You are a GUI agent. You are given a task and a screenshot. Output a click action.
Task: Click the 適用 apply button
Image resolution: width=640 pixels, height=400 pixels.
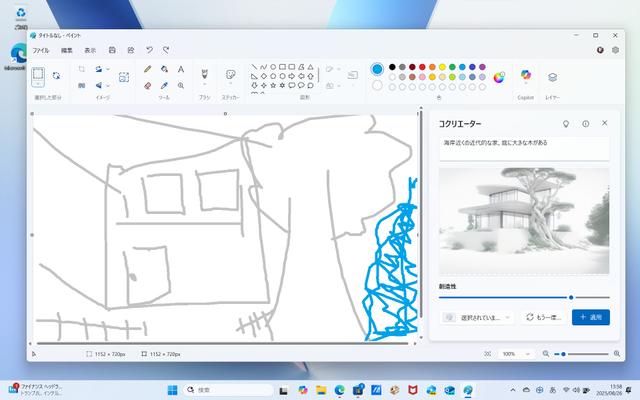(x=590, y=317)
